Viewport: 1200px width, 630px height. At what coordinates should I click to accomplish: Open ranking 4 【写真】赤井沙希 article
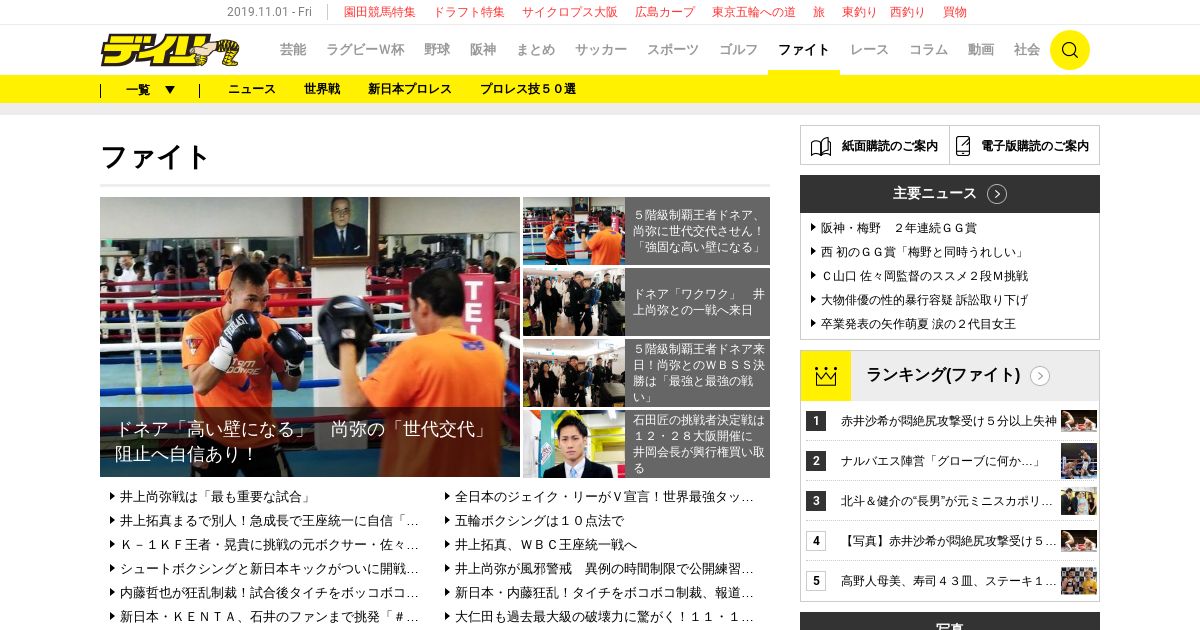click(948, 541)
